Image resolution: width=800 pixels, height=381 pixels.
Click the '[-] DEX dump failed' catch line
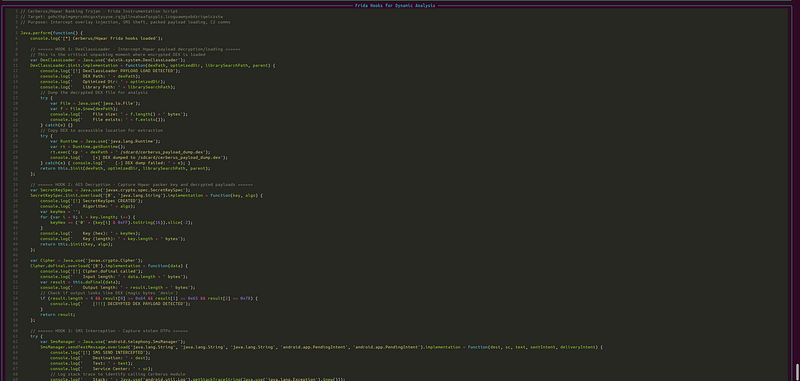pyautogui.click(x=116, y=163)
